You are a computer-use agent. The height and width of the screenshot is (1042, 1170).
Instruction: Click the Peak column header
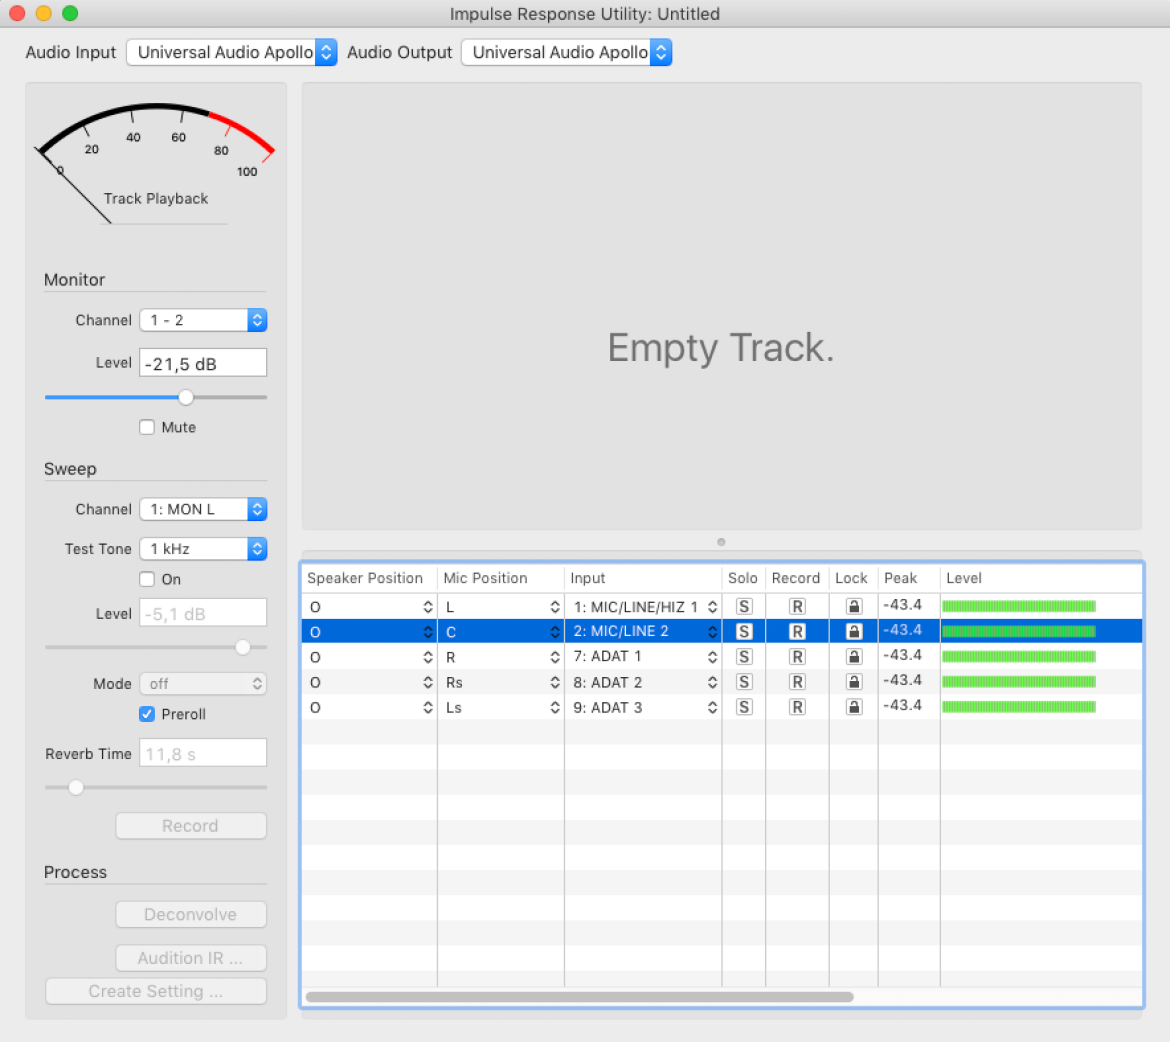[901, 578]
